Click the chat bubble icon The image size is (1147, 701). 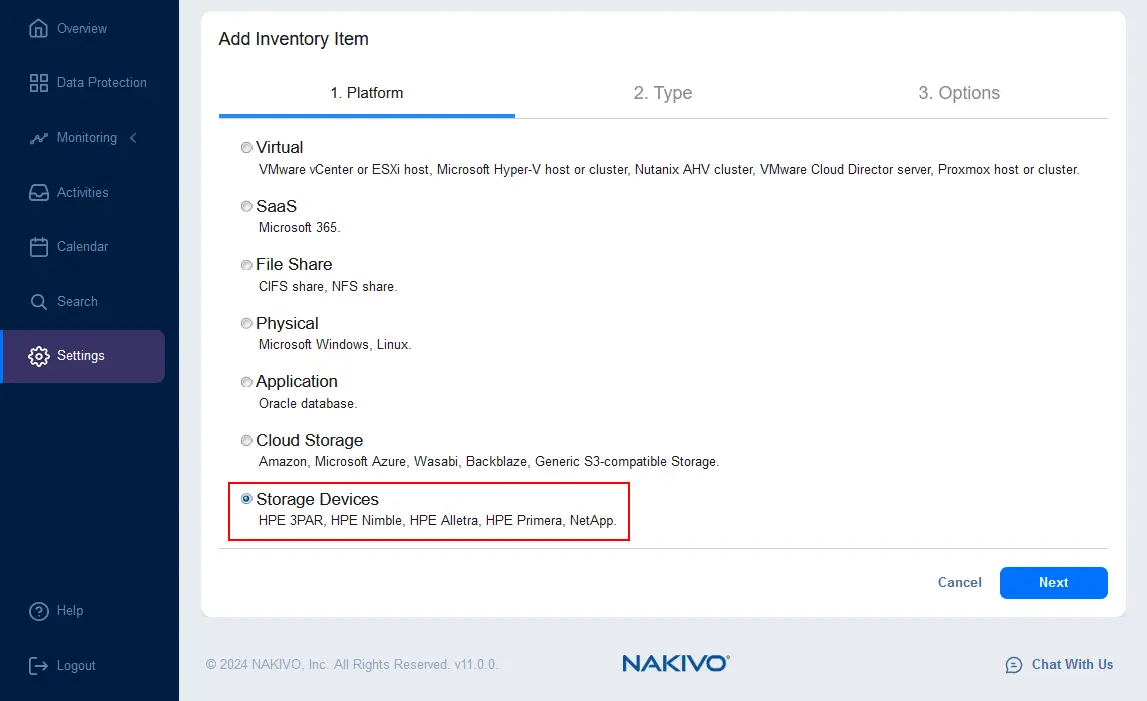pyautogui.click(x=1013, y=664)
